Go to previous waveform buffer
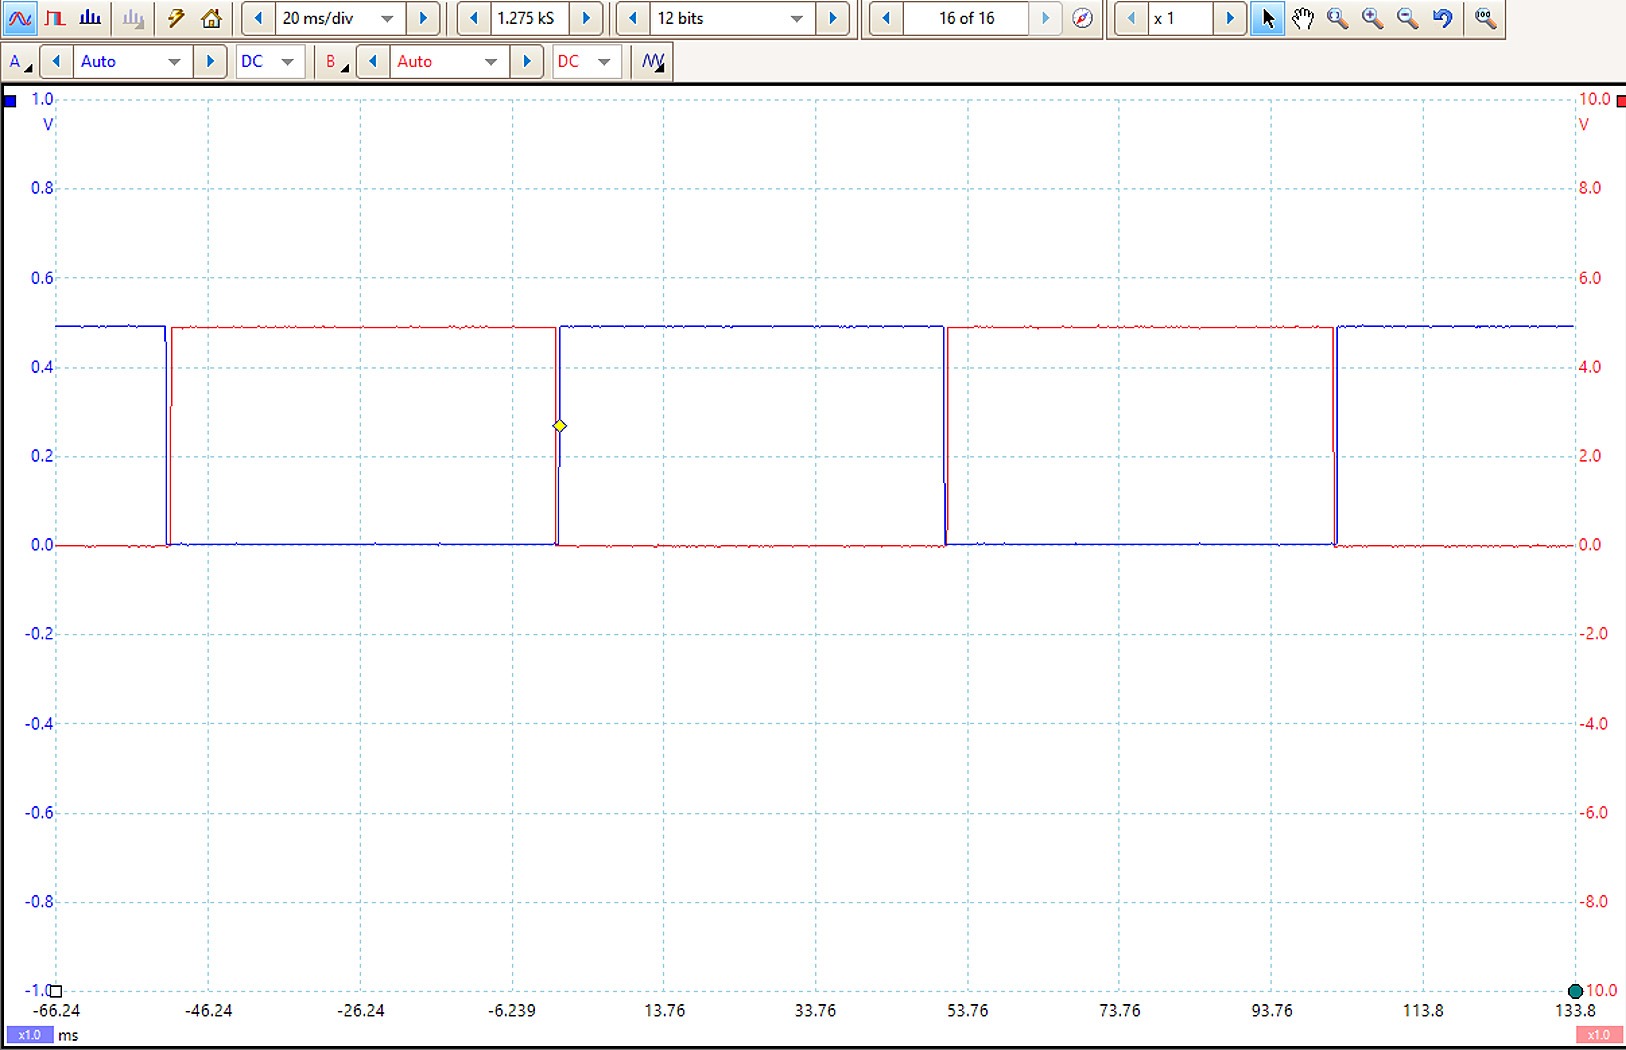The width and height of the screenshot is (1626, 1050). (886, 18)
